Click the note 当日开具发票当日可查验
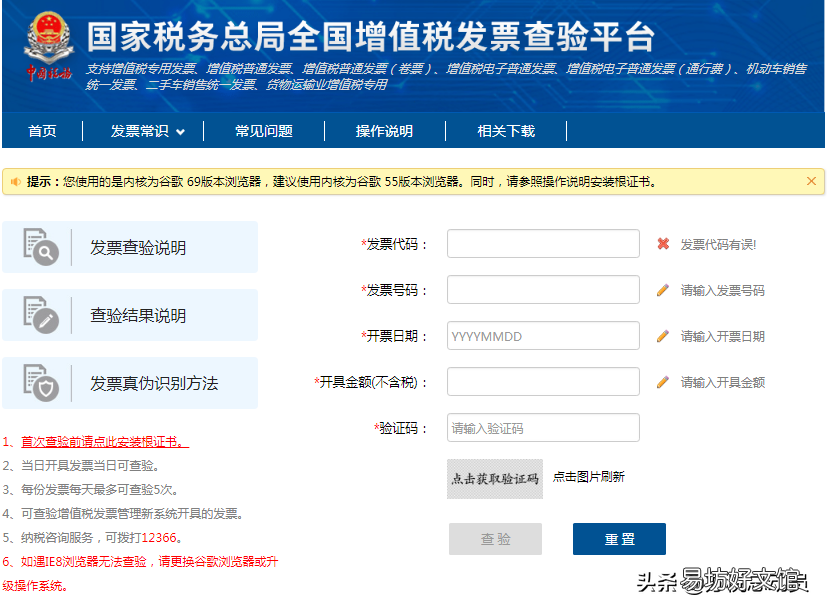827x611 pixels. pyautogui.click(x=81, y=465)
